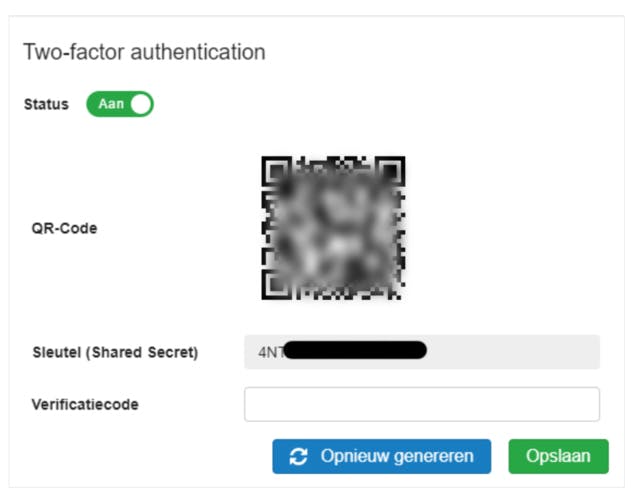Click the "QR-Code" label
Screen dimensions: 640x500
(x=64, y=228)
